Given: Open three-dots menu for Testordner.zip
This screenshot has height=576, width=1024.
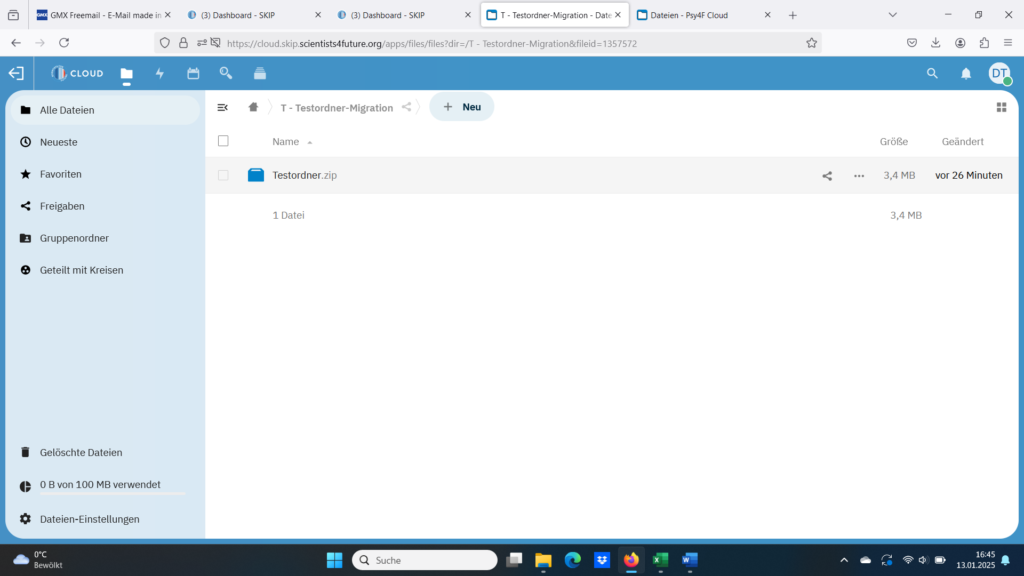Looking at the screenshot, I should (859, 175).
